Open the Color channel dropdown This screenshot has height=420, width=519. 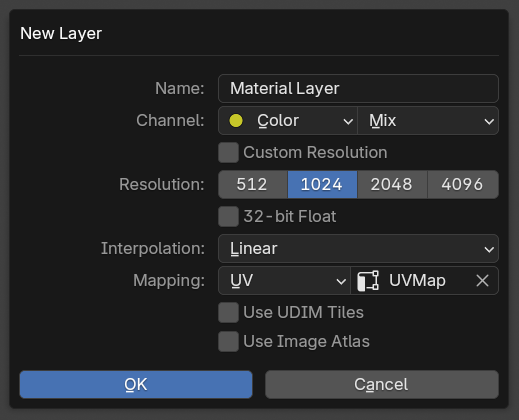click(x=288, y=121)
